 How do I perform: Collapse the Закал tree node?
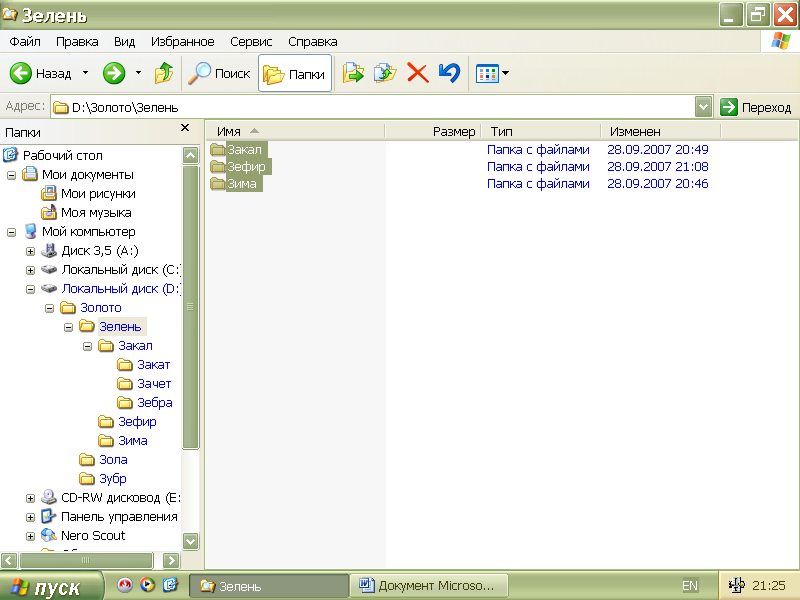(87, 346)
